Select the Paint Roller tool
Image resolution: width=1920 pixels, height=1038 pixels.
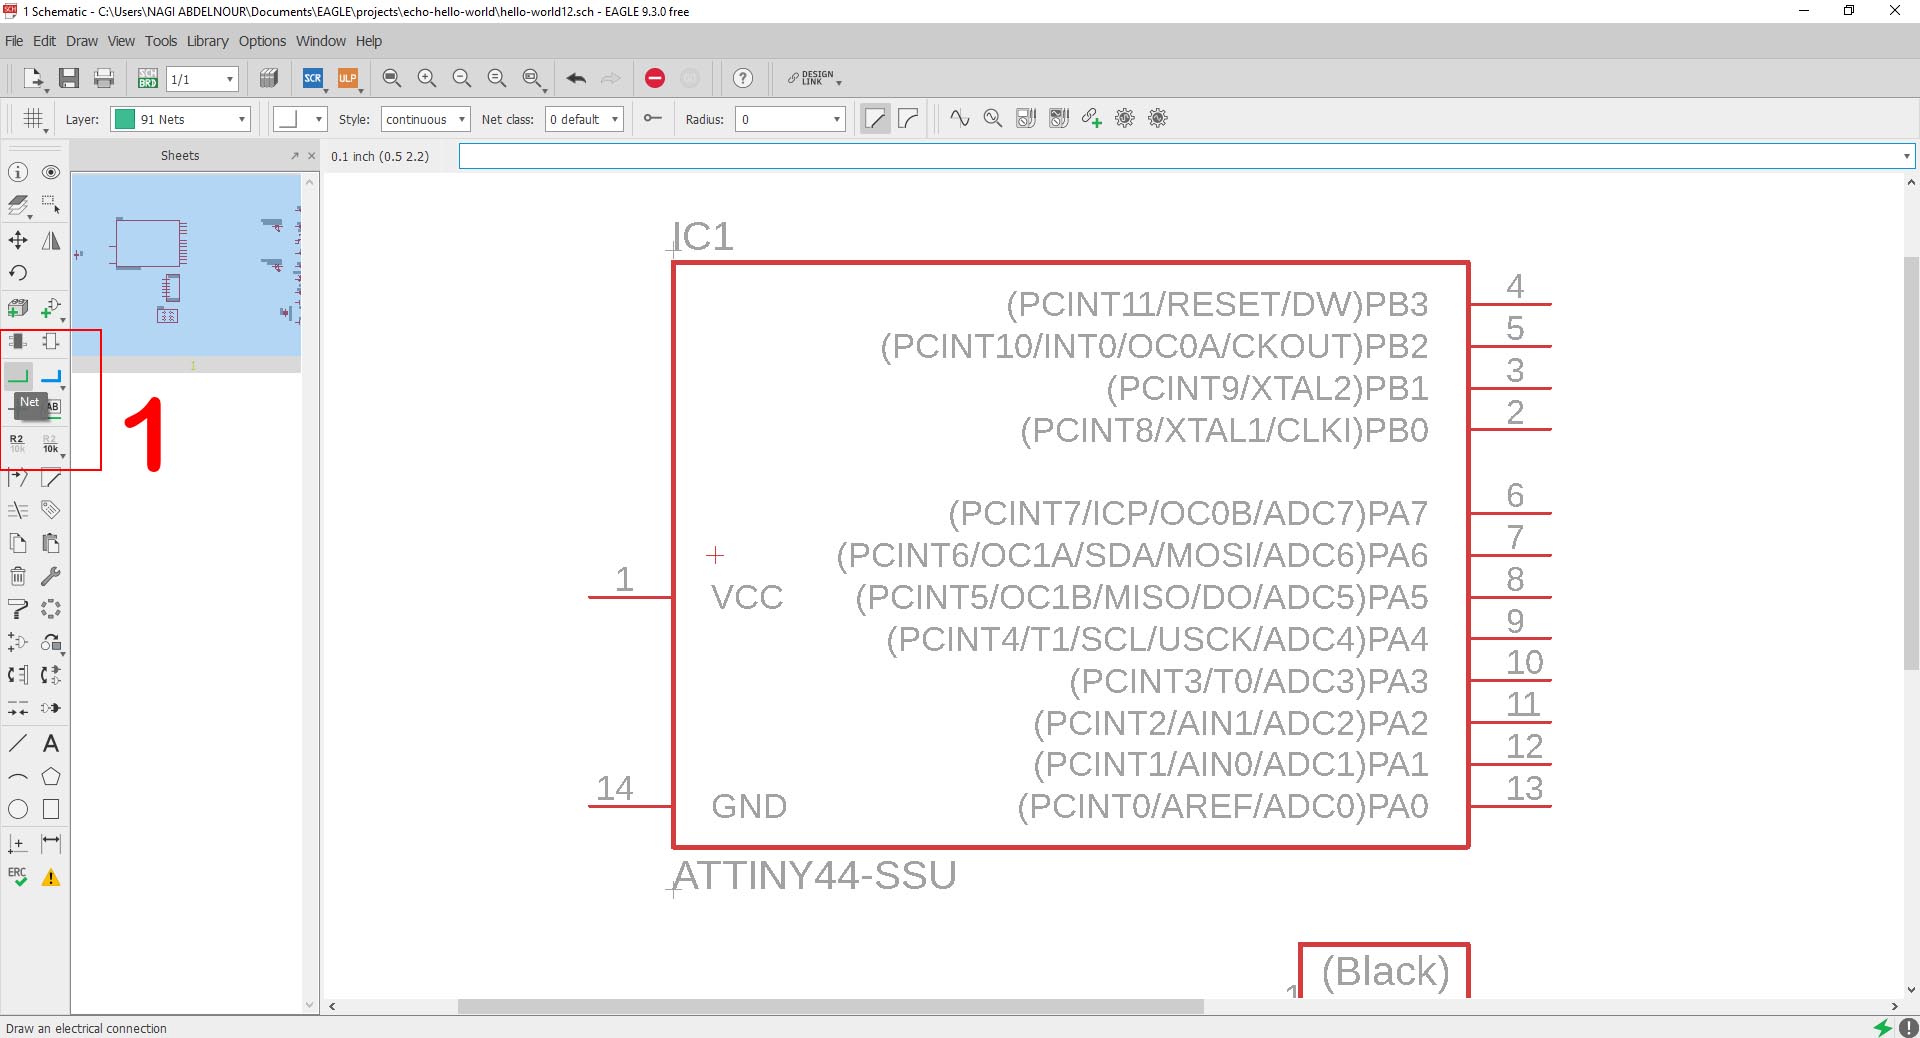(x=18, y=609)
